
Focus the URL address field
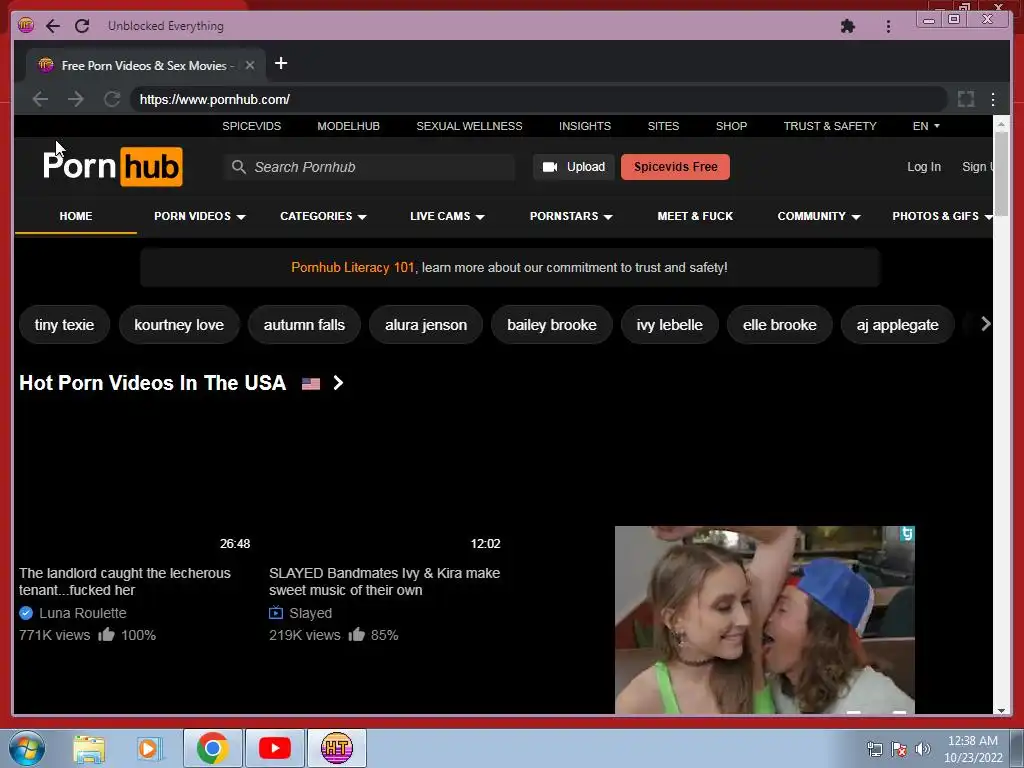pyautogui.click(x=539, y=99)
